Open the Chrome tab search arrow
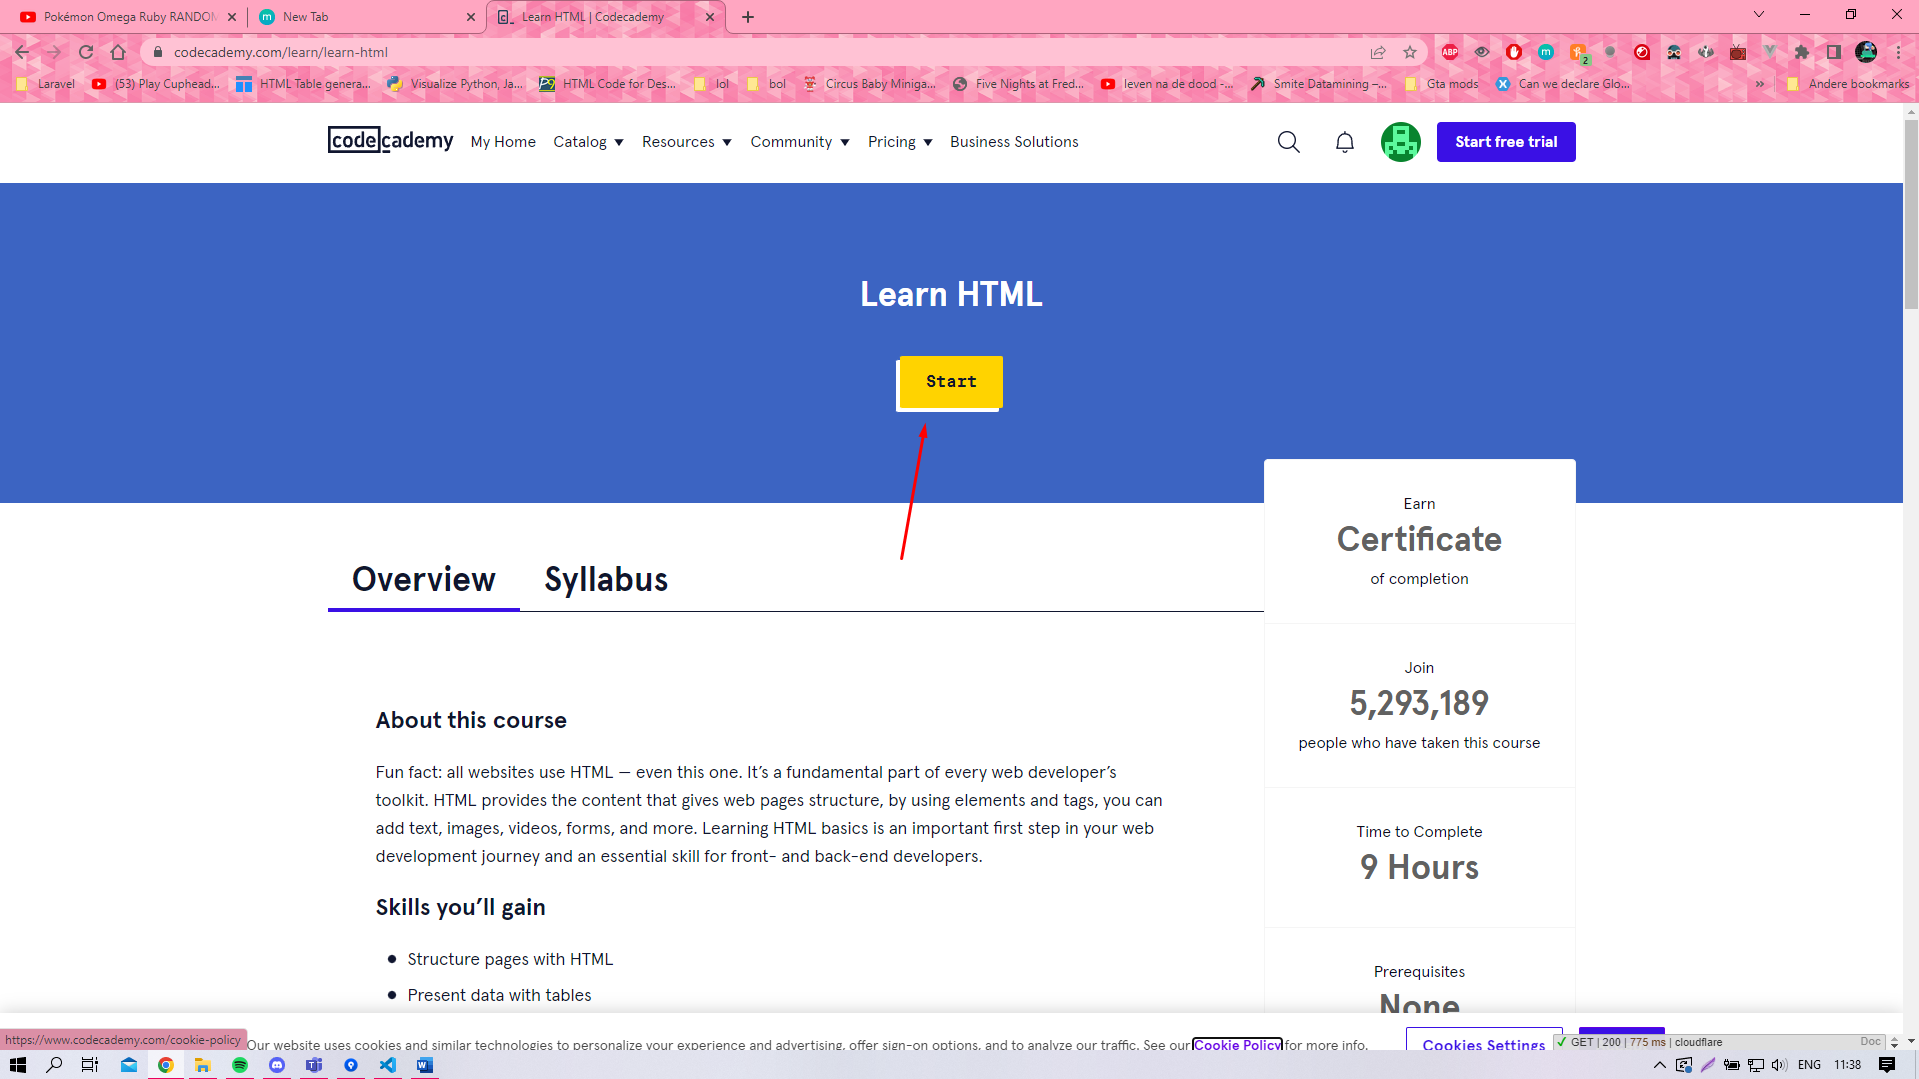Viewport: 1919px width, 1079px height. [x=1758, y=15]
